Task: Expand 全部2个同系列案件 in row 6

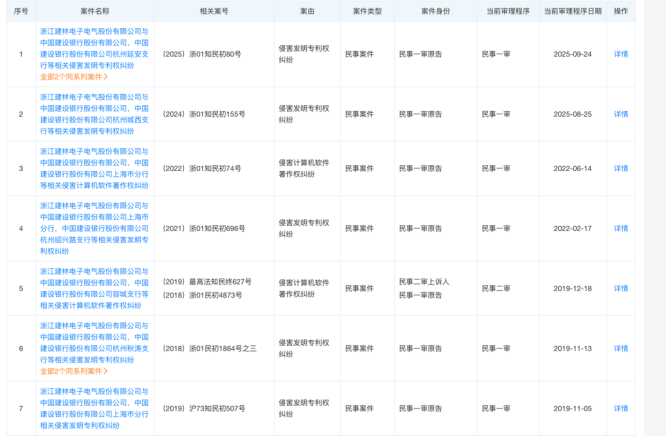Action: [x=74, y=370]
